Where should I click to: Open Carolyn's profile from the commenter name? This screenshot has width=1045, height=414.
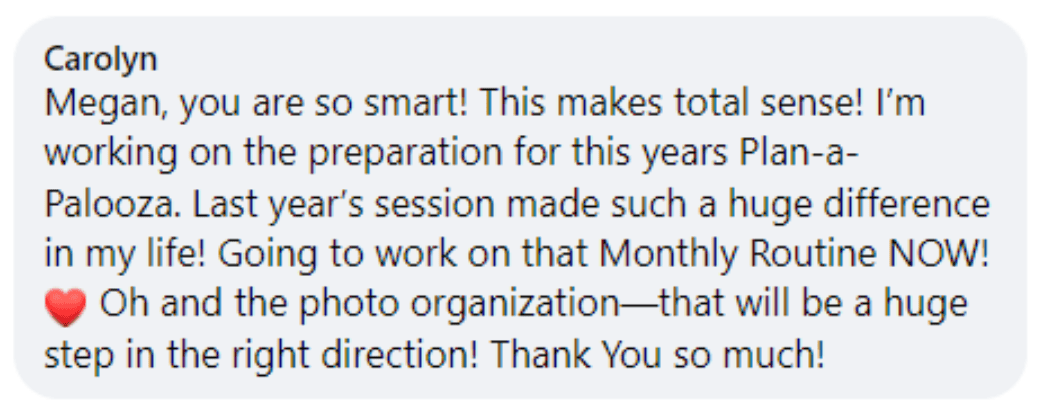coord(100,60)
